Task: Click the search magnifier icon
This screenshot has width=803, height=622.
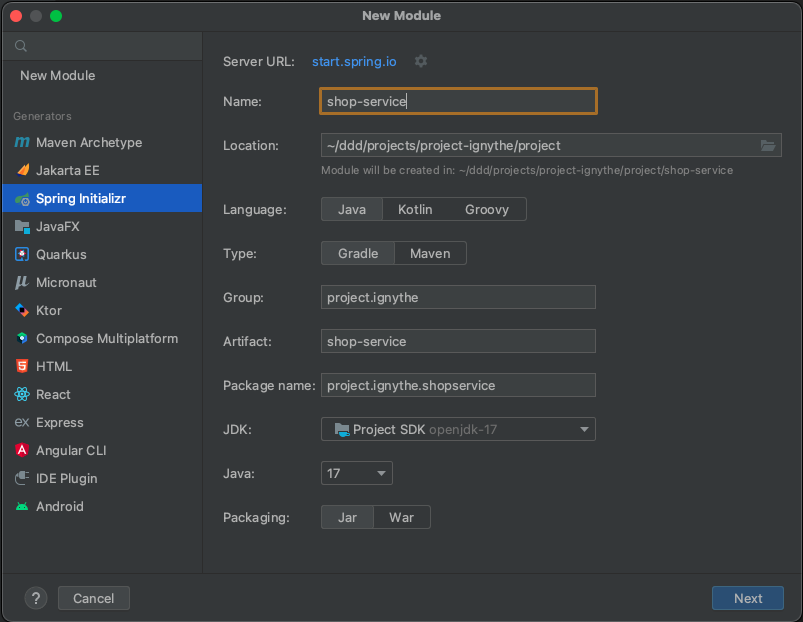Action: [20, 46]
